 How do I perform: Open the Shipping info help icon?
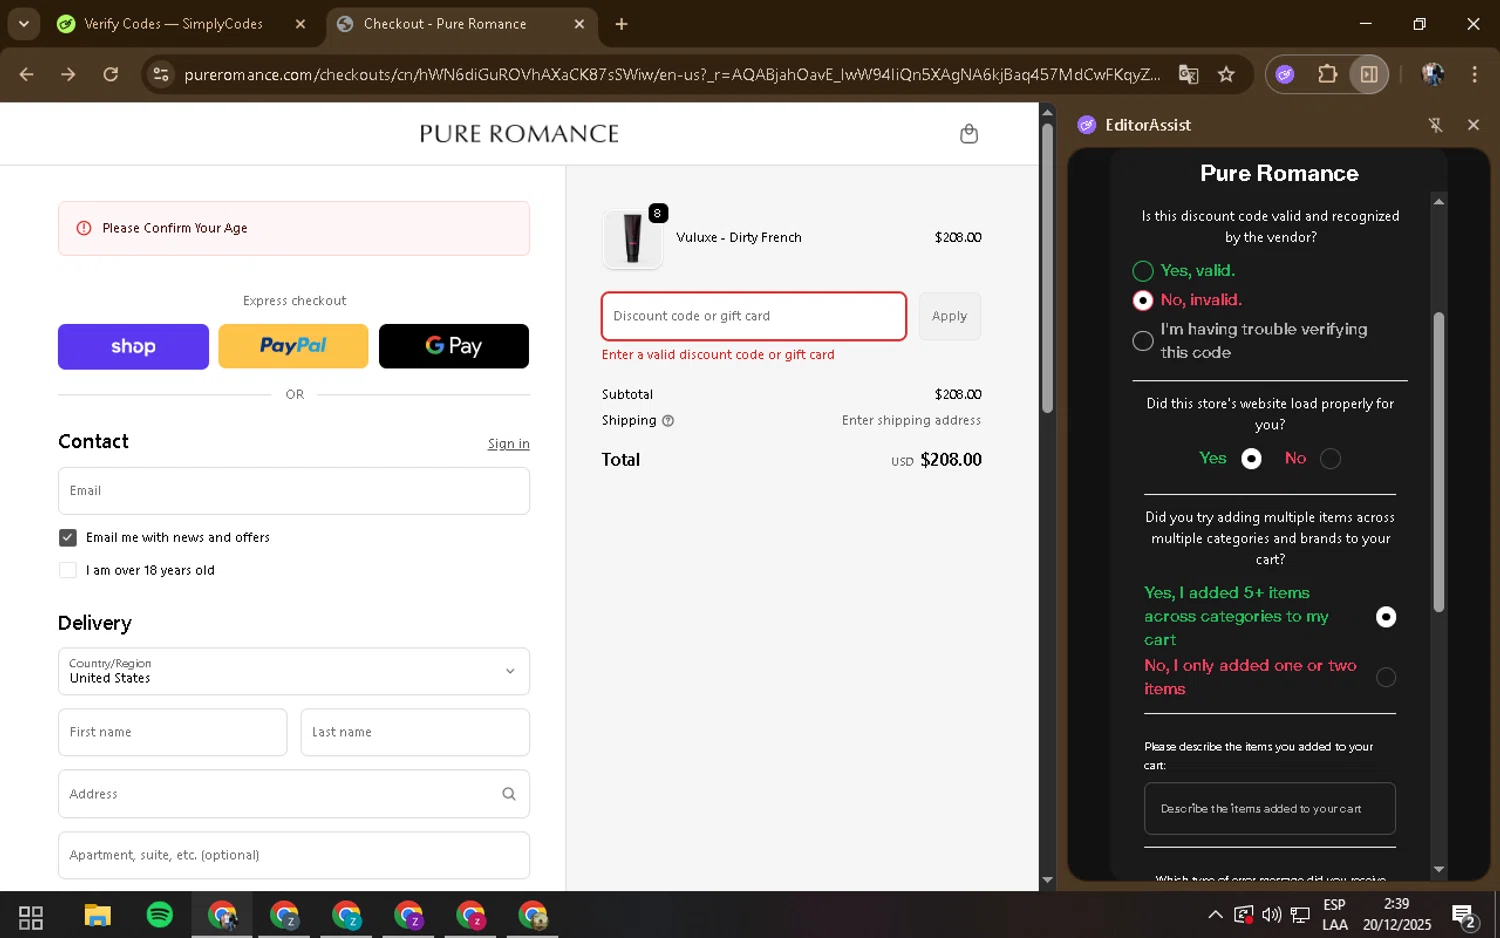click(x=668, y=421)
